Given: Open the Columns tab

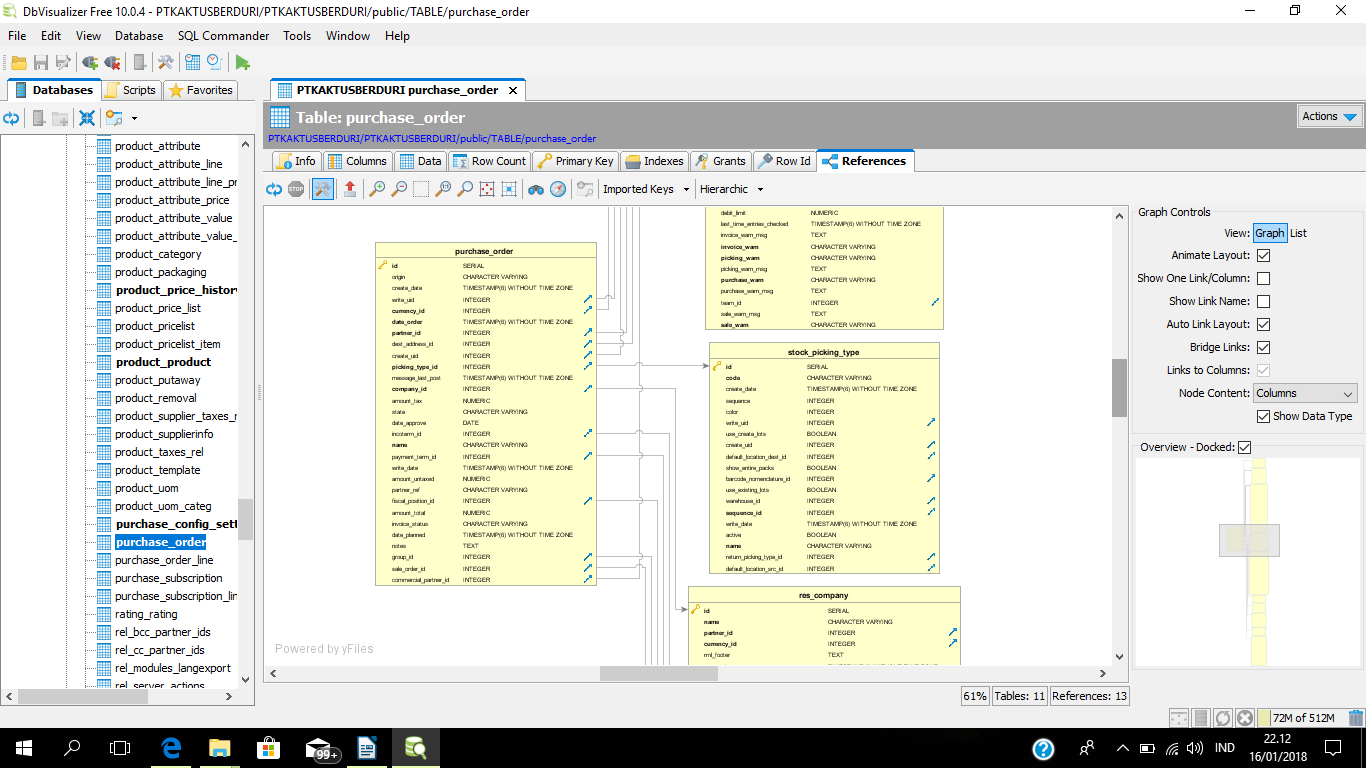Looking at the screenshot, I should point(357,161).
